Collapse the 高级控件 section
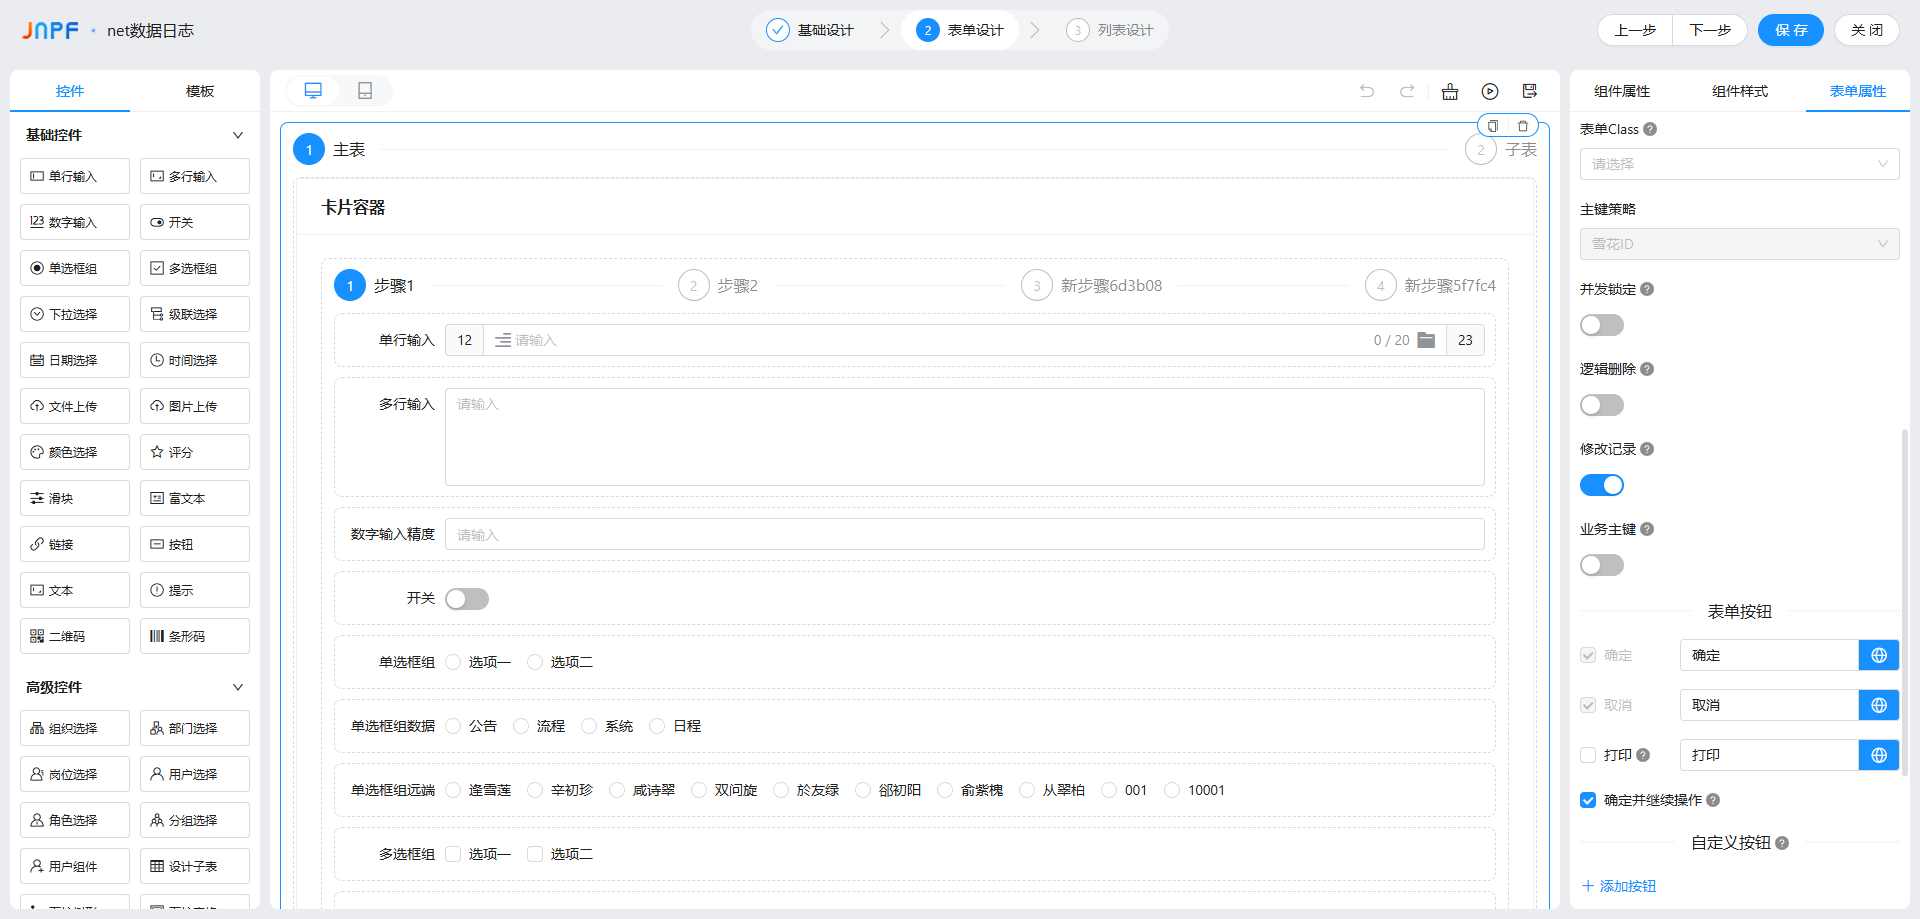 (x=238, y=687)
